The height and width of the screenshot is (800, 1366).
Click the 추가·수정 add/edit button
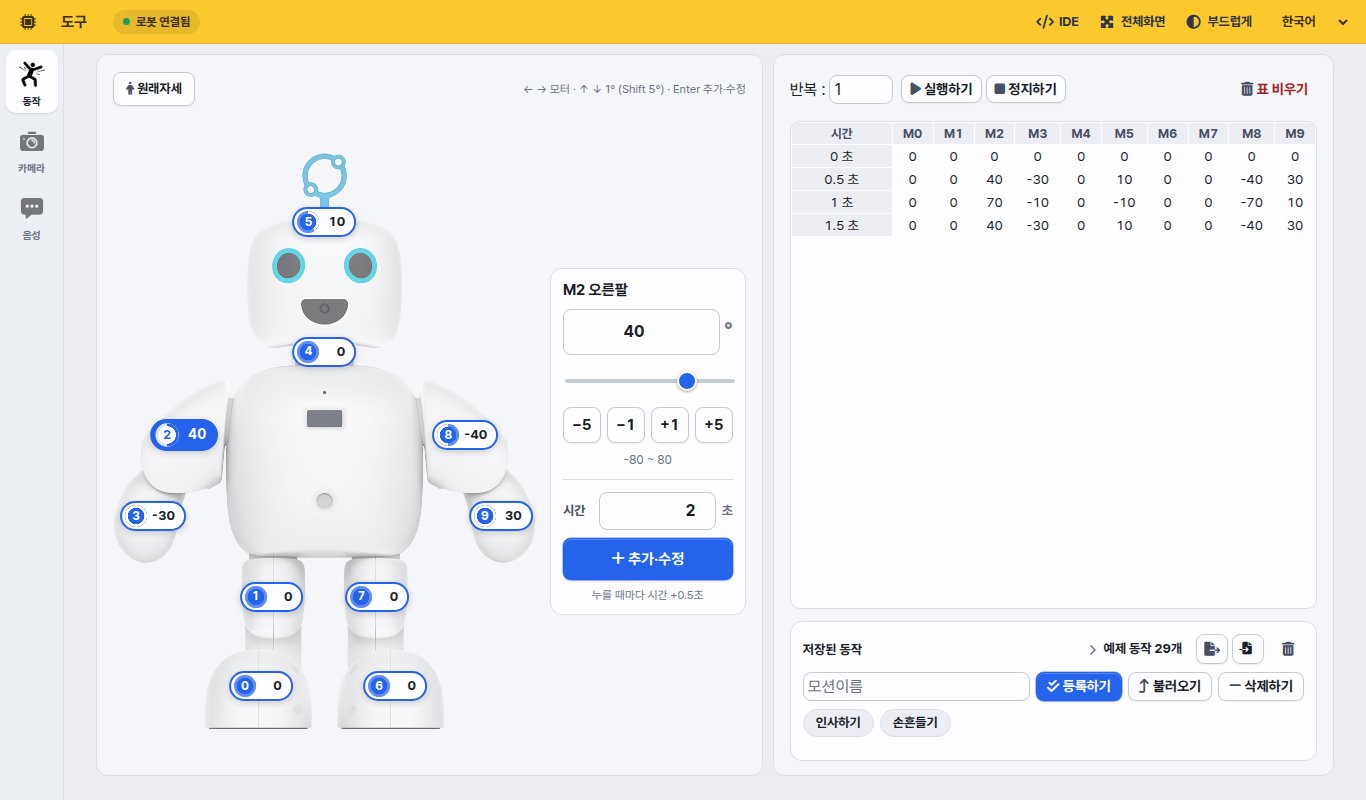[648, 559]
